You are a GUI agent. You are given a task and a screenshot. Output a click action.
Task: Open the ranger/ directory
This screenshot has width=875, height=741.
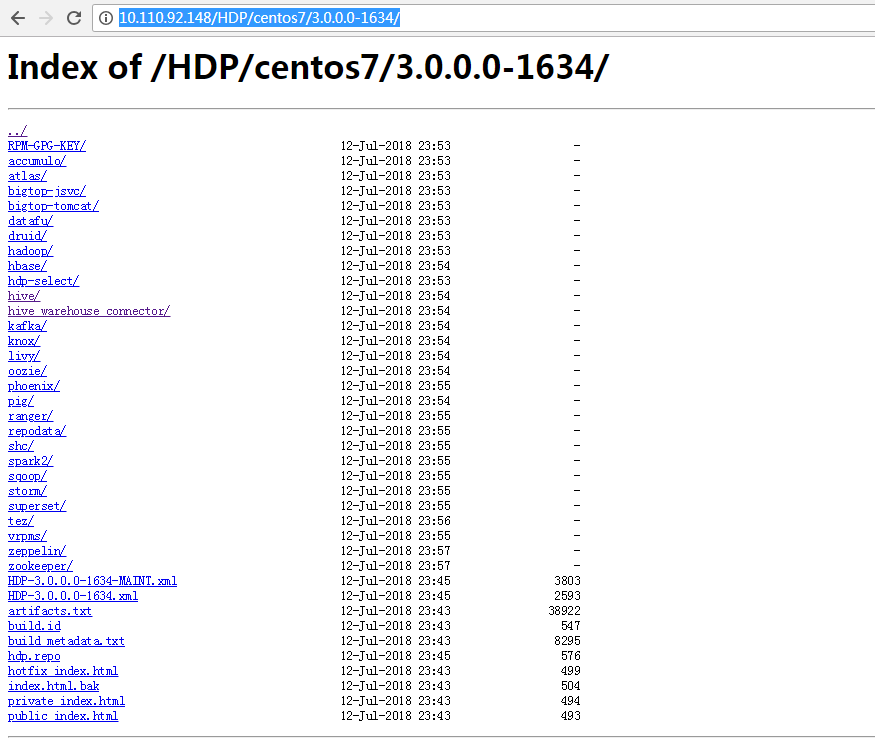[31, 416]
